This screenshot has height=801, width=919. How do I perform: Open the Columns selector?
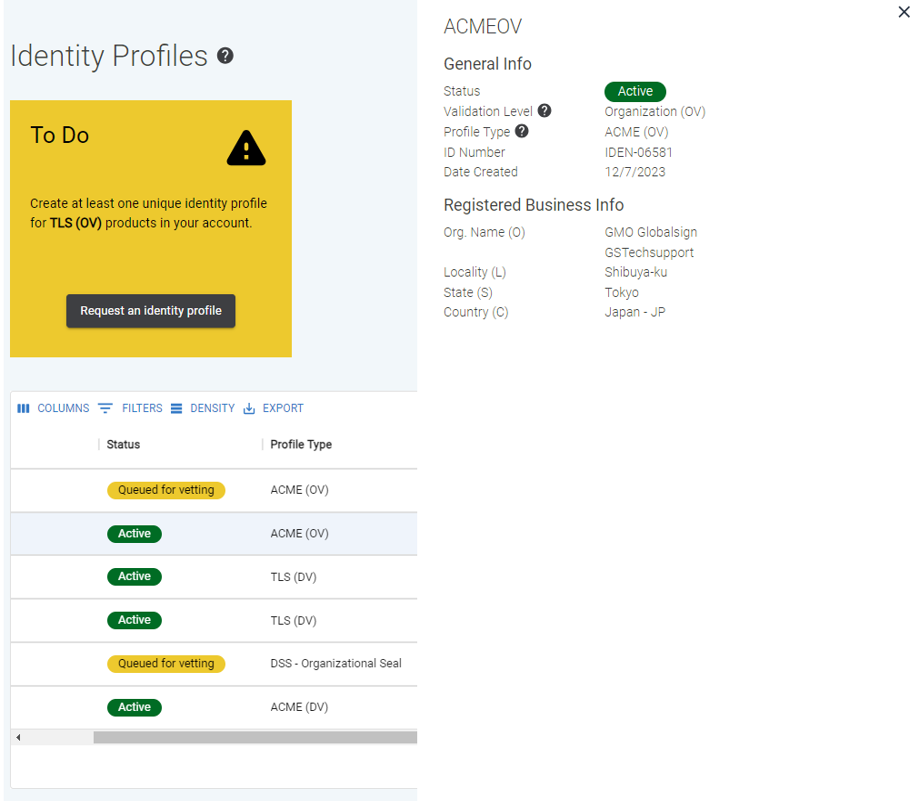pyautogui.click(x=53, y=408)
